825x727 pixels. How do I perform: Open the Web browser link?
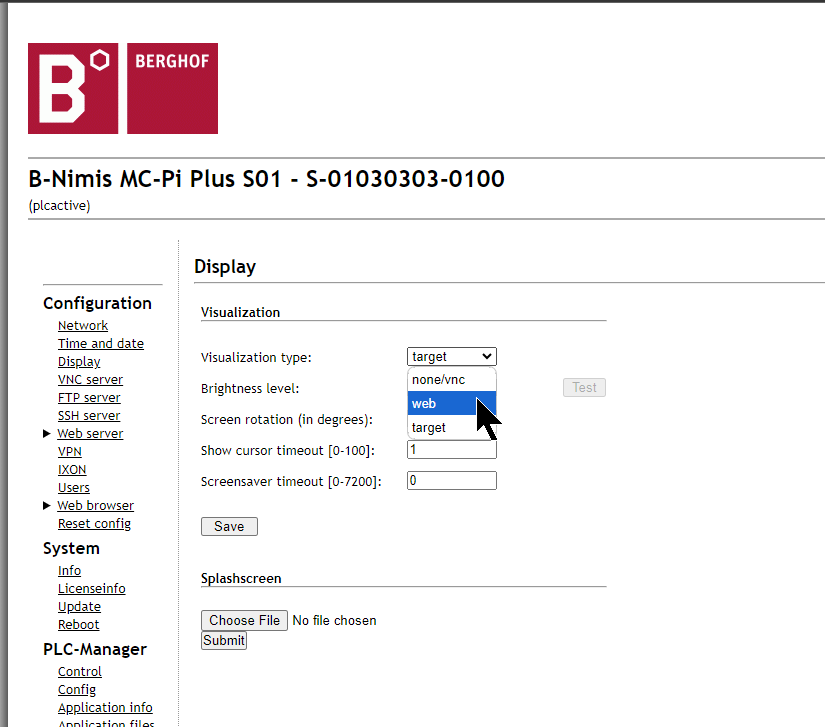click(95, 506)
